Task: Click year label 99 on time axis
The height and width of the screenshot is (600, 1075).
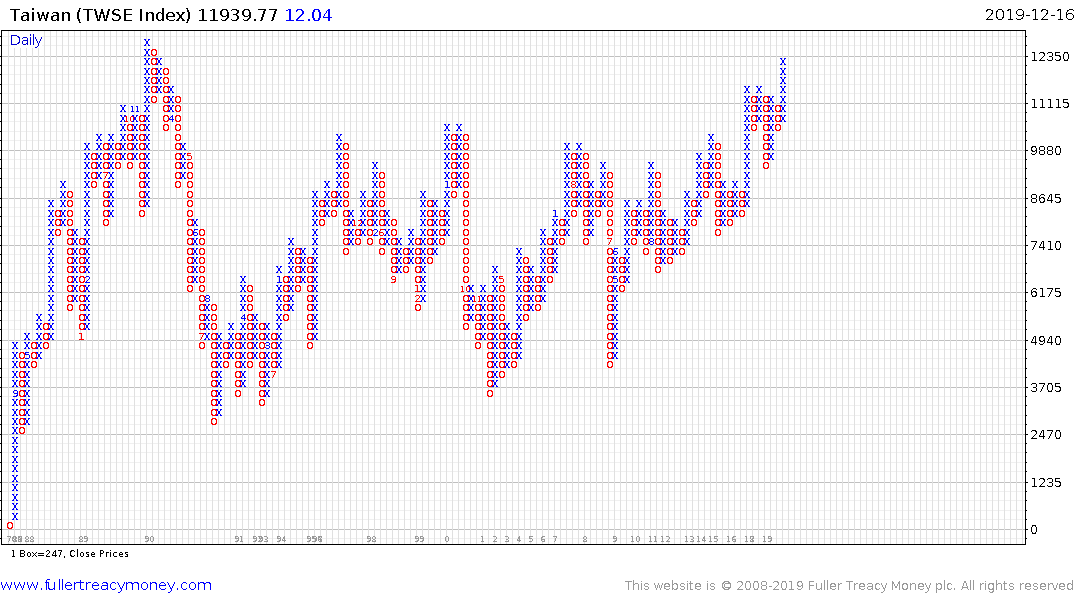Action: 419,539
